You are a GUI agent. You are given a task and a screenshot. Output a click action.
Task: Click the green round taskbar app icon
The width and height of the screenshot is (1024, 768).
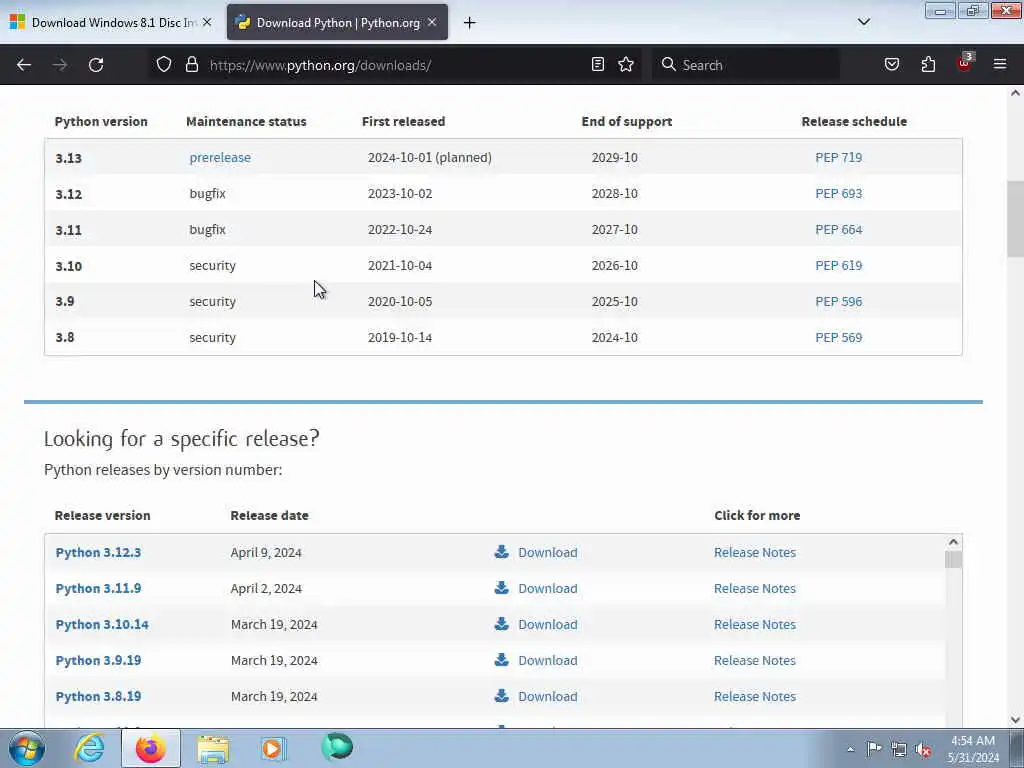pos(337,747)
